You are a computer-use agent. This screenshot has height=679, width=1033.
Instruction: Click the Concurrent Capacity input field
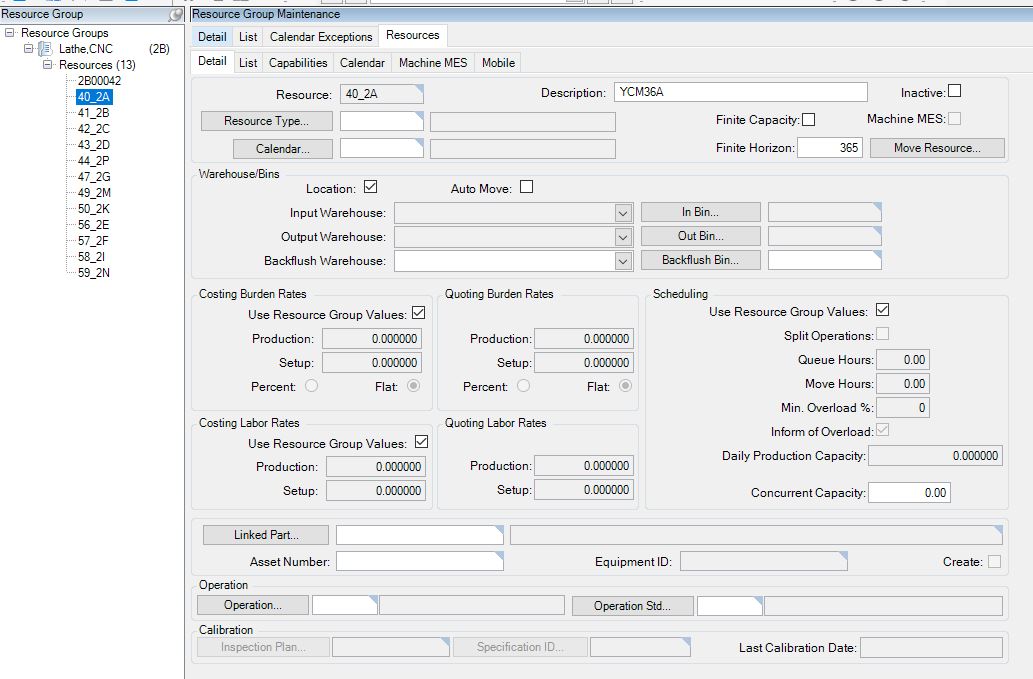click(x=909, y=493)
